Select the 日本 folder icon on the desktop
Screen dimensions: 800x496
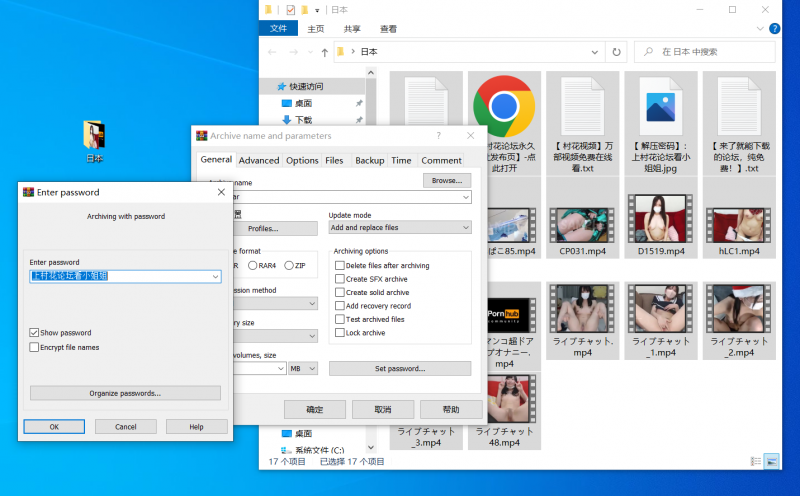click(x=94, y=134)
